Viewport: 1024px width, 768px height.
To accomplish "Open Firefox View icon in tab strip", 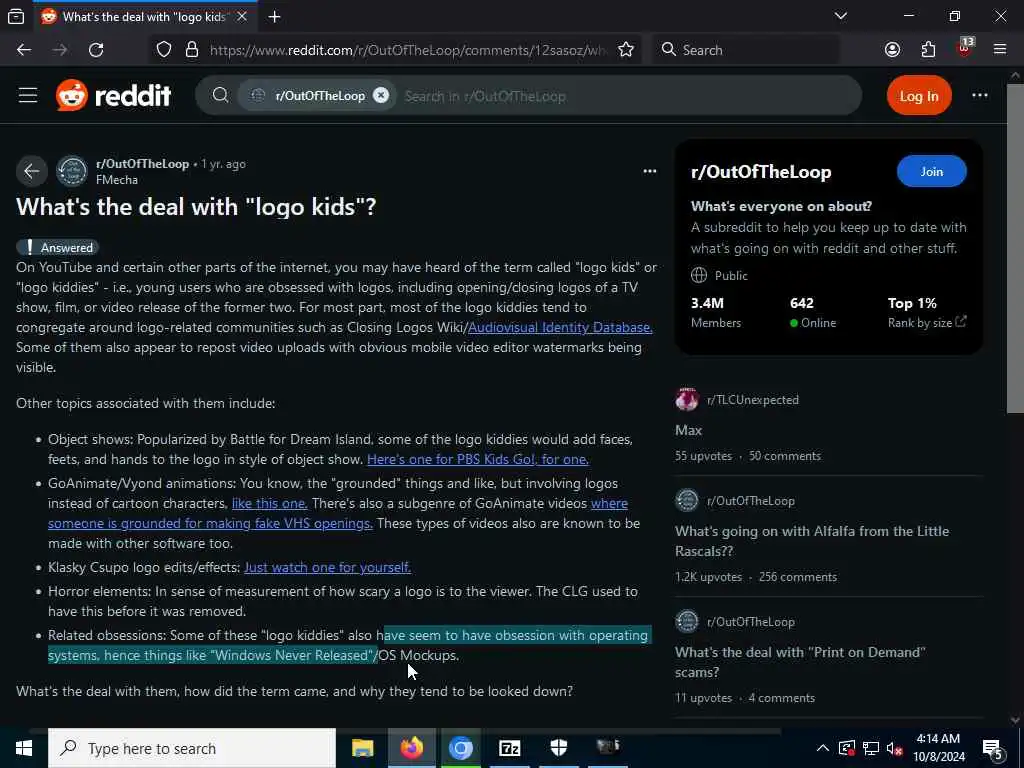I will tap(16, 16).
